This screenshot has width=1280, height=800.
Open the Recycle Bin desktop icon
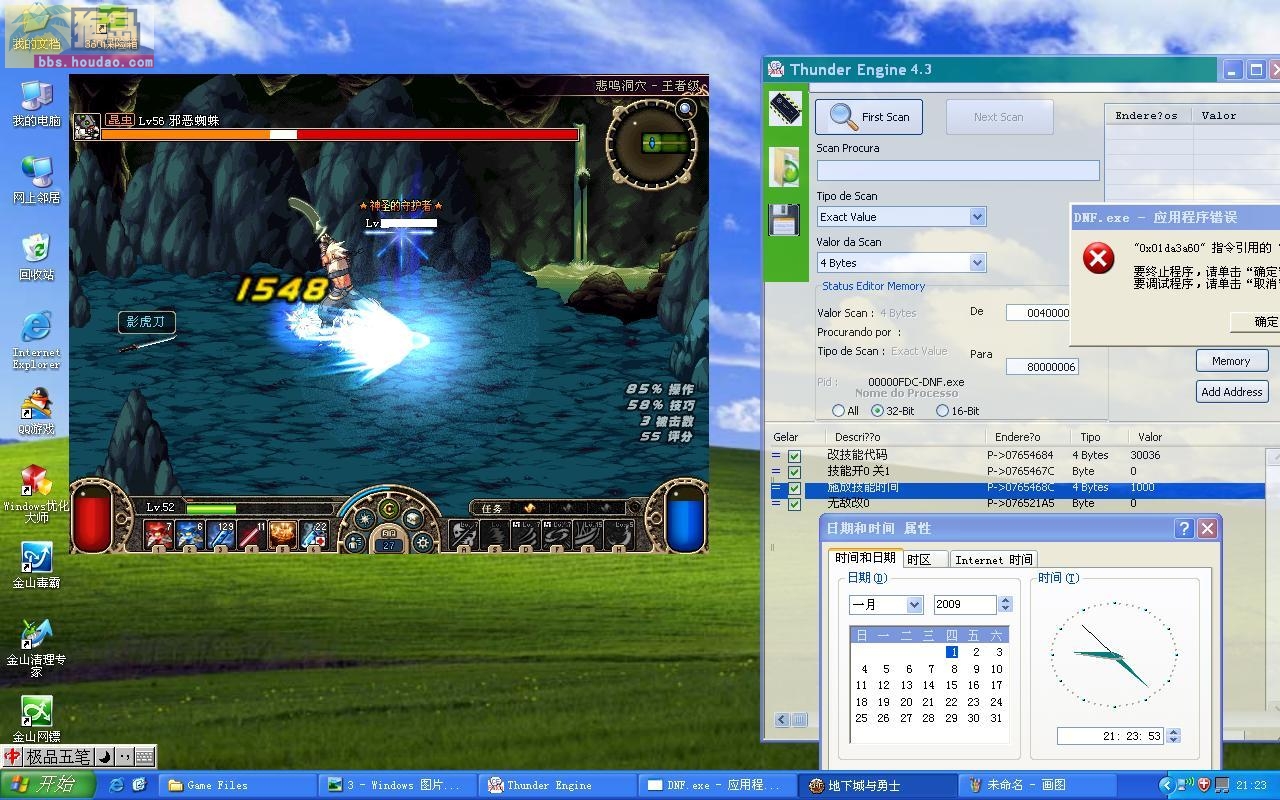pyautogui.click(x=36, y=256)
